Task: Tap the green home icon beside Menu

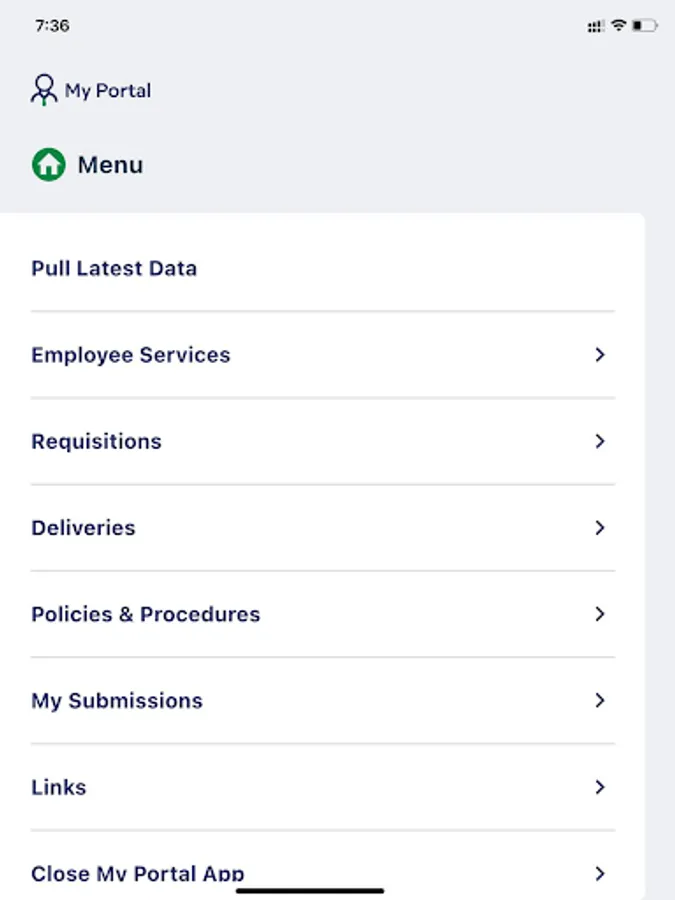Action: click(x=47, y=164)
